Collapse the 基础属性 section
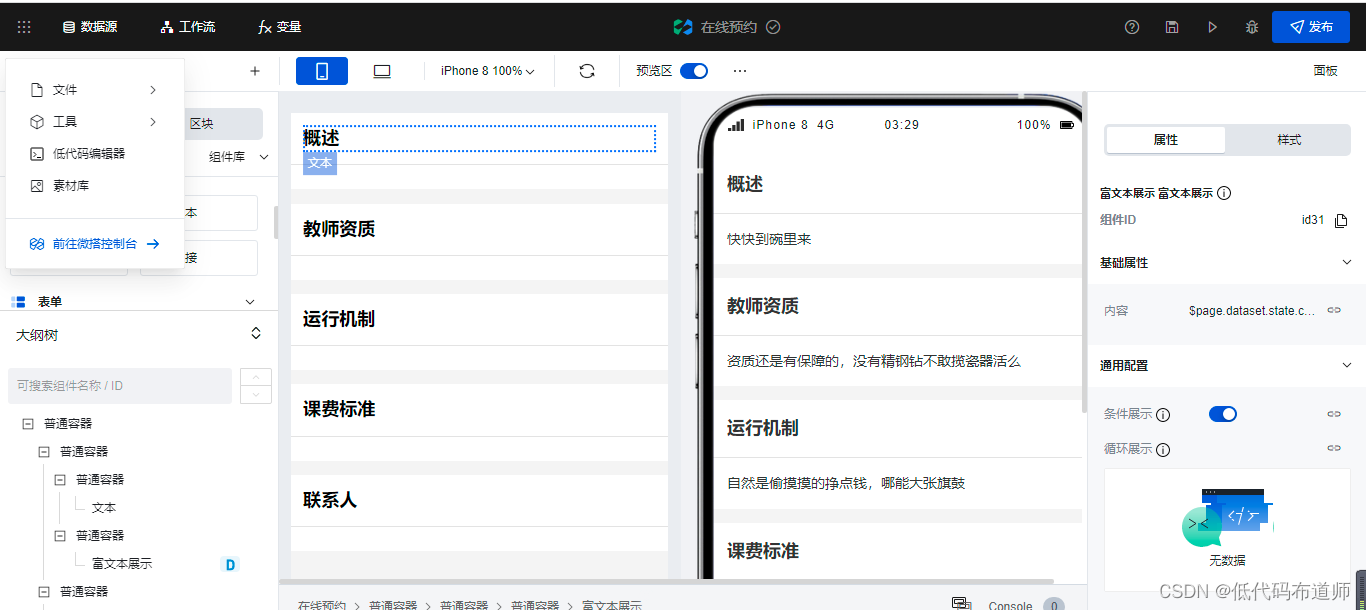1366x610 pixels. click(1346, 263)
